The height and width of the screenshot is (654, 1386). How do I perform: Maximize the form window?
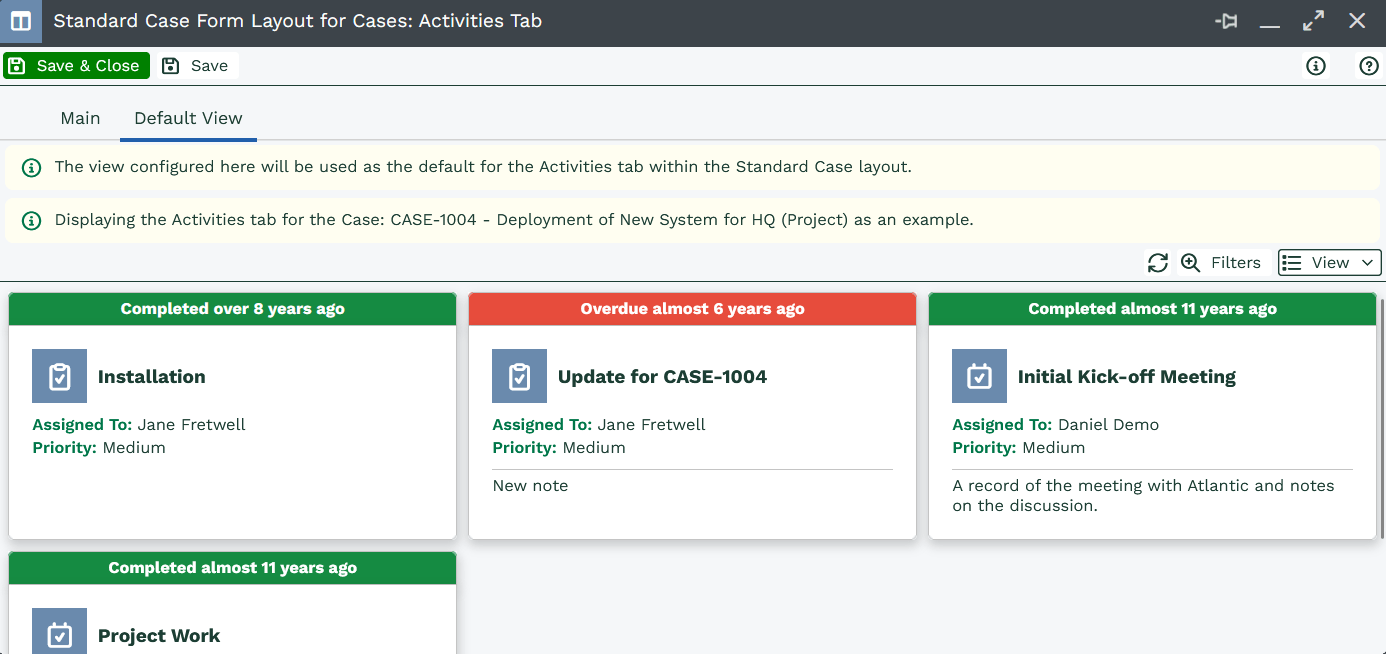tap(1313, 21)
